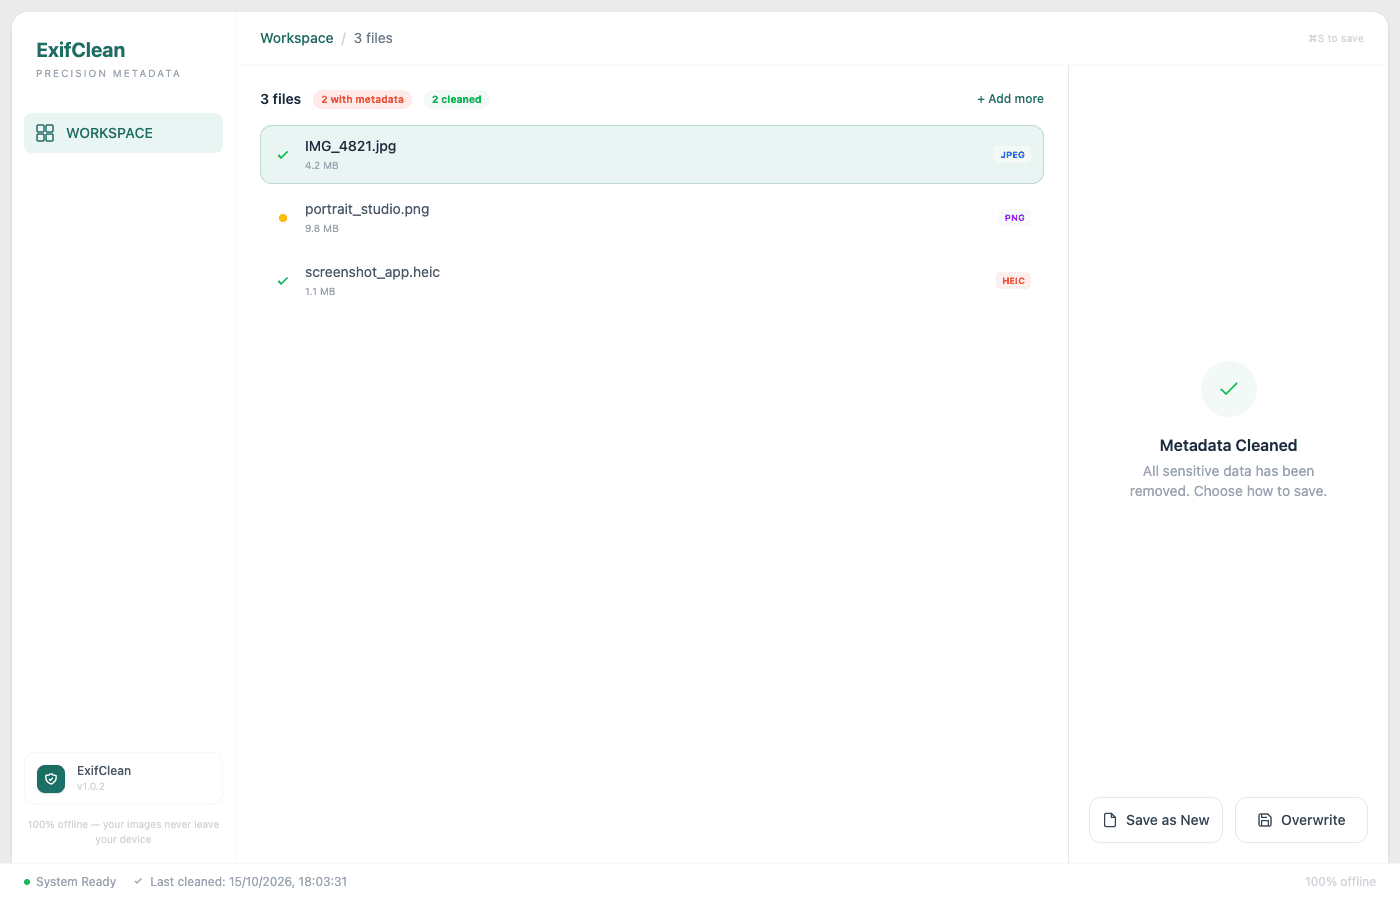Click the HEIC format badge

(x=1013, y=281)
